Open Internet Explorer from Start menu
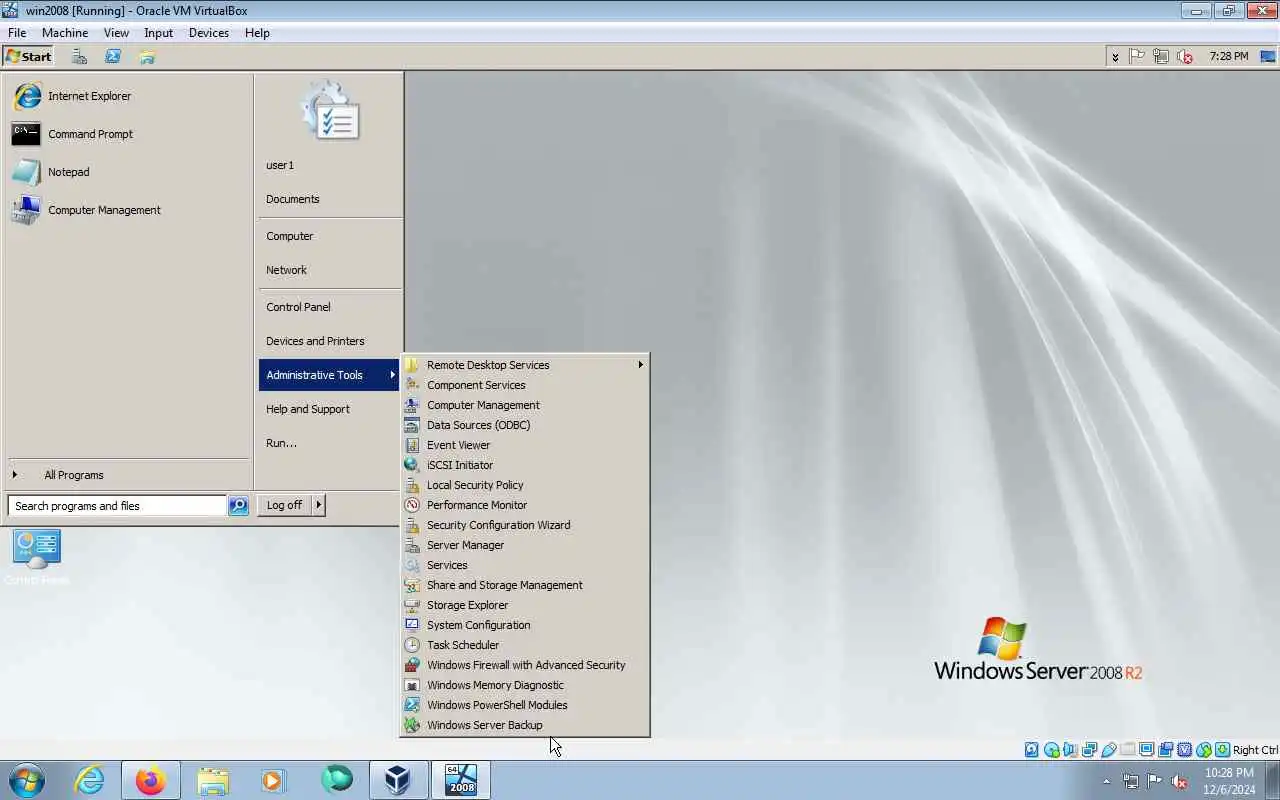The width and height of the screenshot is (1280, 800). pyautogui.click(x=127, y=96)
